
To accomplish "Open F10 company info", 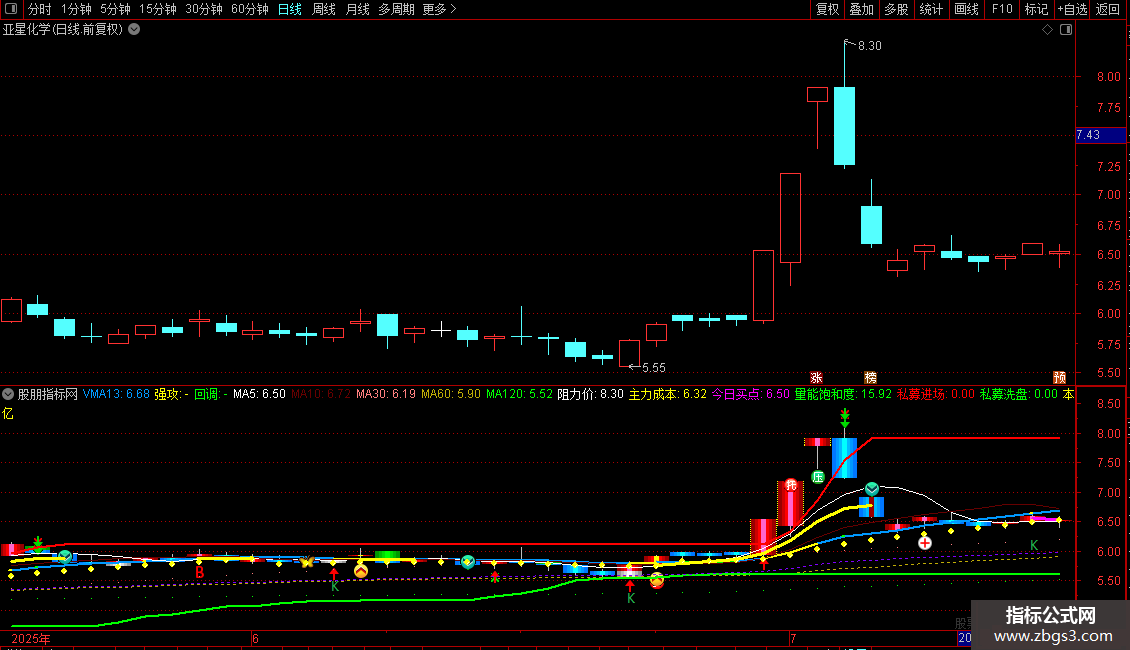I will click(x=1002, y=9).
